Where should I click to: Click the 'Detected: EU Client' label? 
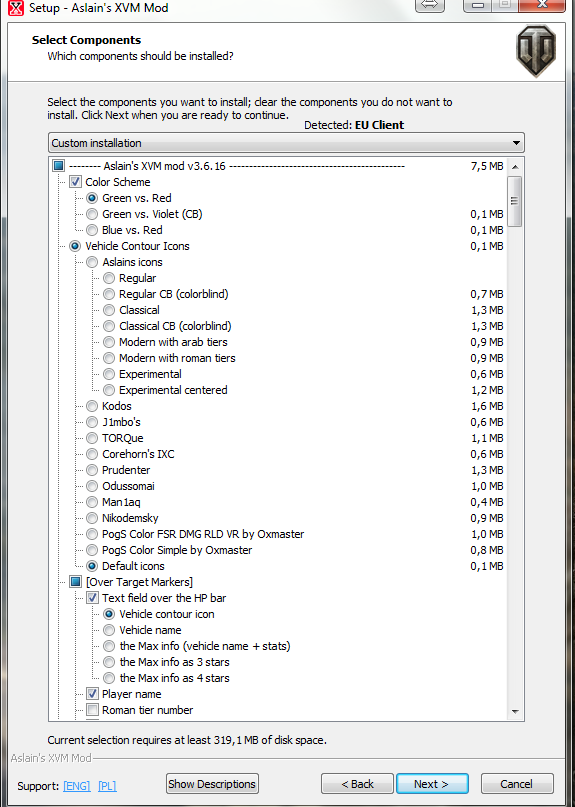tap(354, 125)
